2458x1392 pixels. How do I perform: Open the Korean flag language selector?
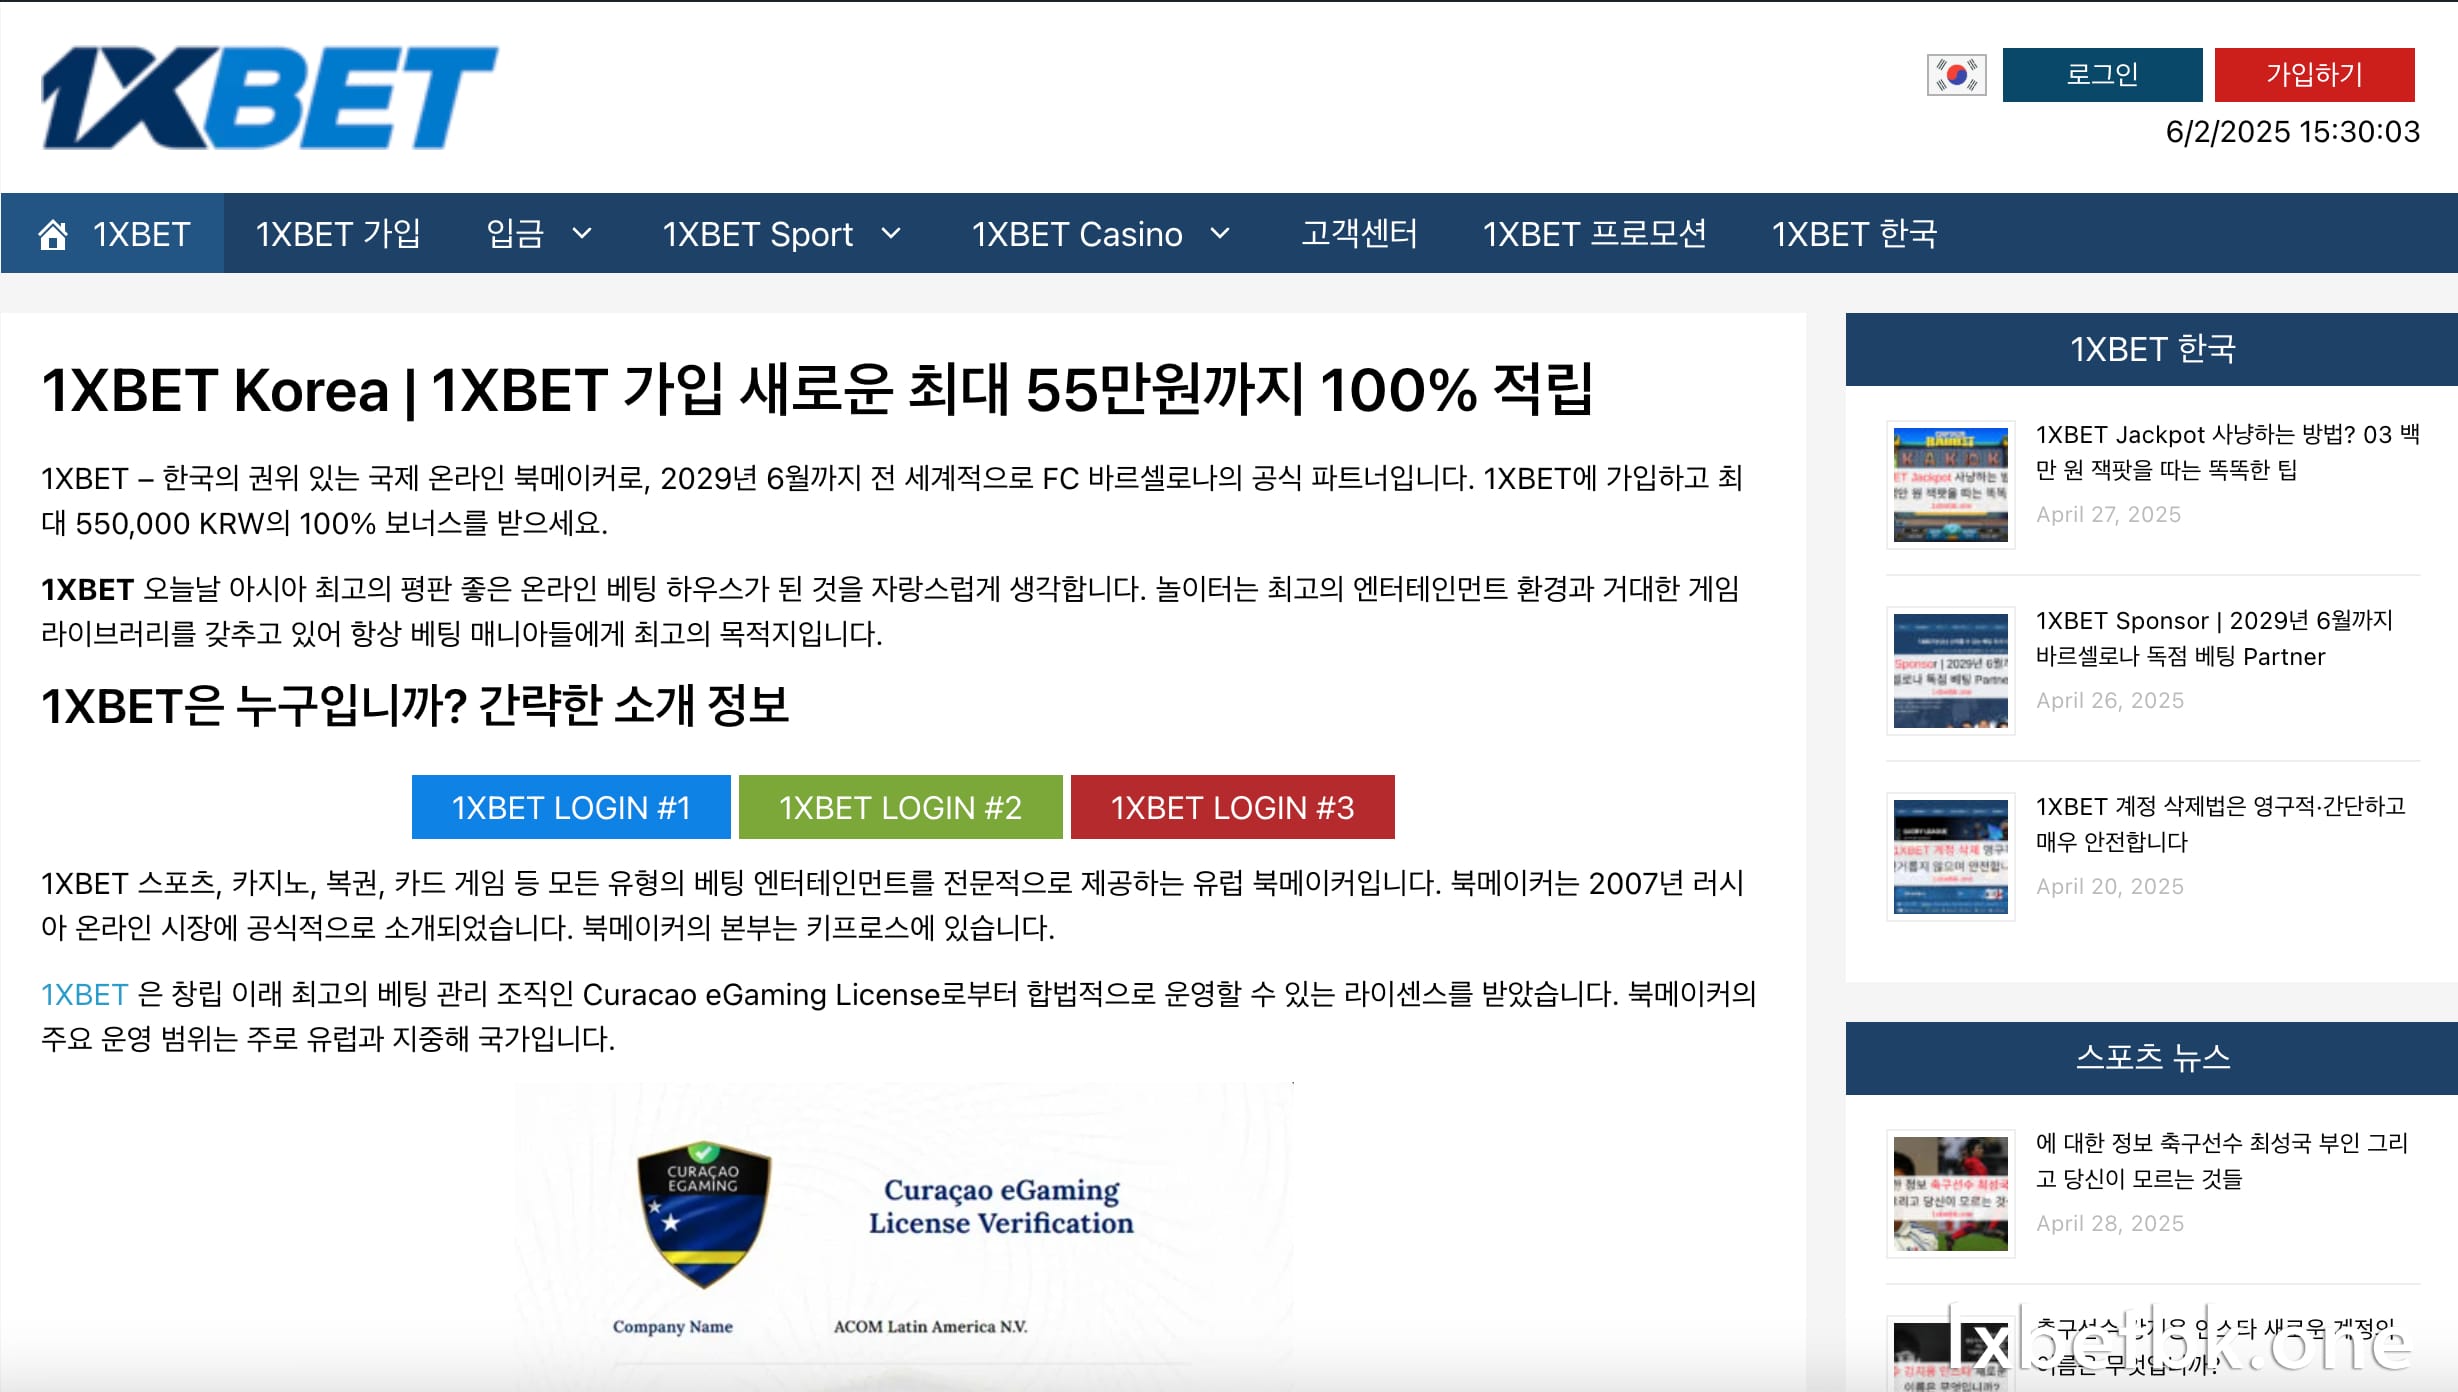point(1956,75)
